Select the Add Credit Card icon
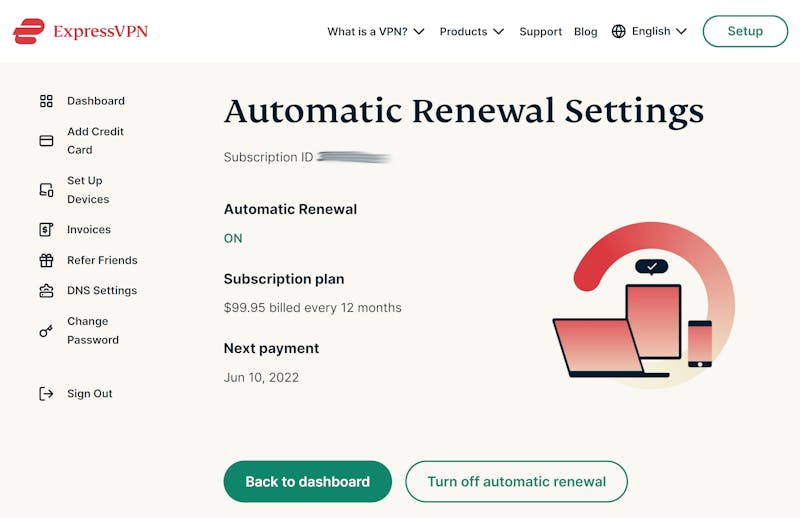 click(46, 140)
